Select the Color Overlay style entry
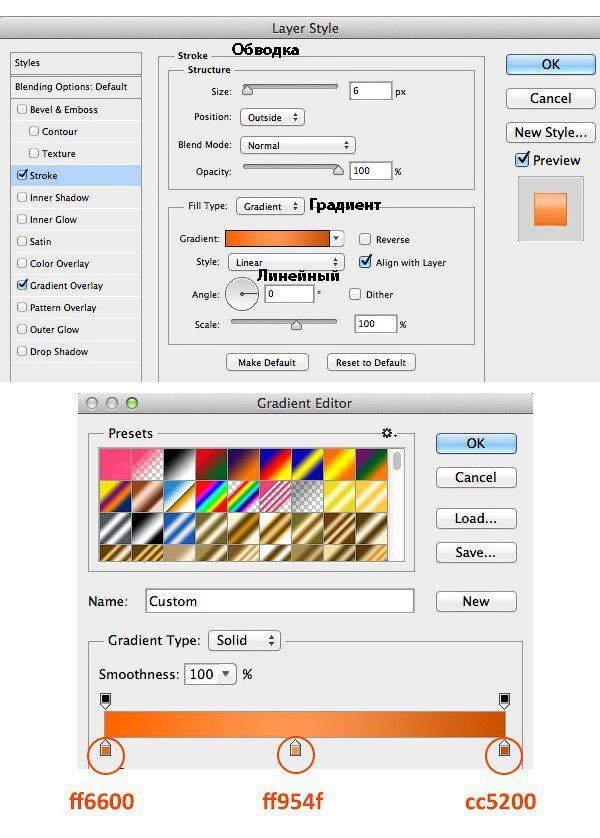600x838 pixels. [76, 263]
